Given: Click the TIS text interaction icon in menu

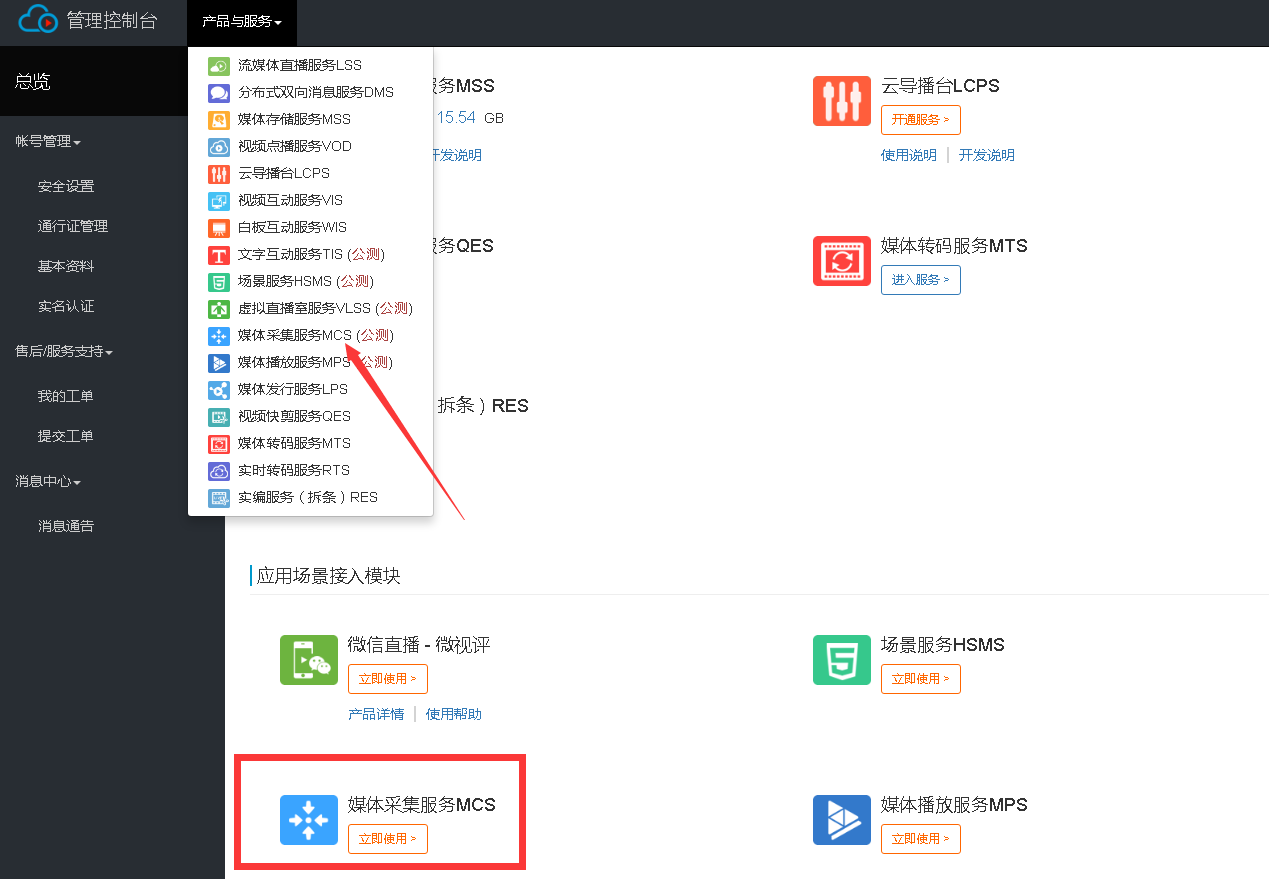Looking at the screenshot, I should click(219, 255).
